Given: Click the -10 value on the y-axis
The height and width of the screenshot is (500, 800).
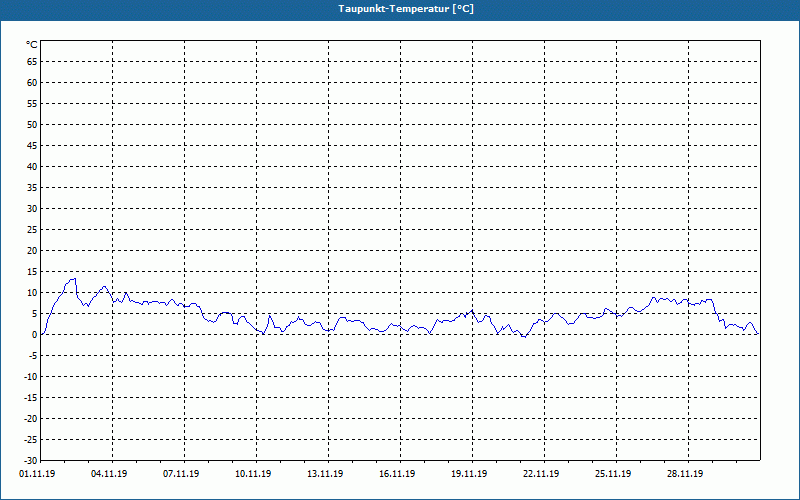Looking at the screenshot, I should [31, 377].
